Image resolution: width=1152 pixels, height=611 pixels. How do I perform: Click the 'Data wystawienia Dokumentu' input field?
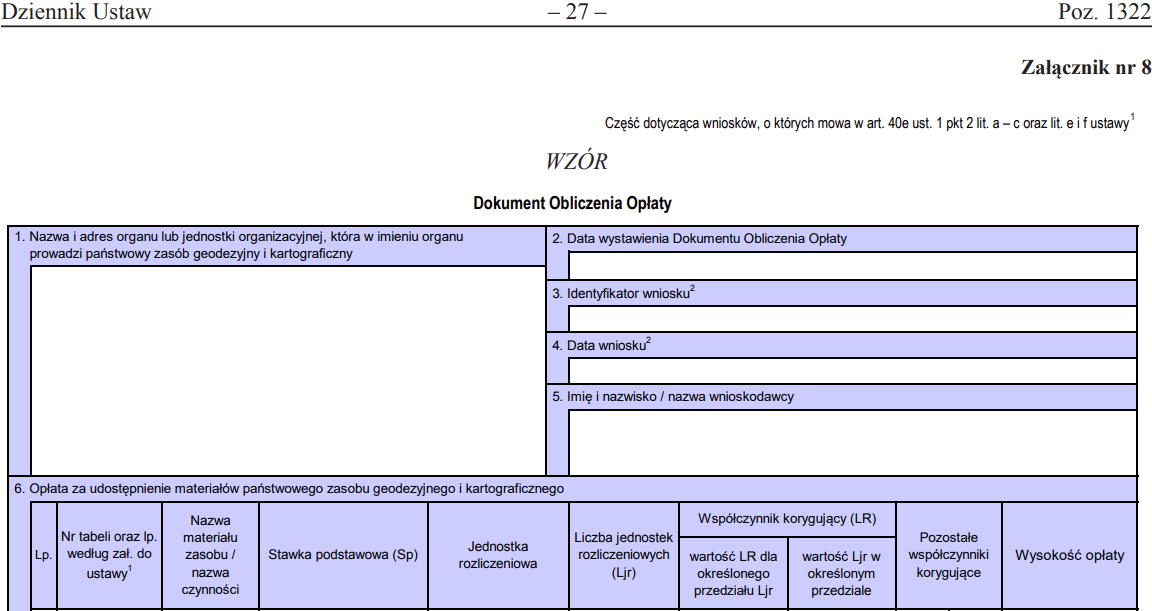852,266
